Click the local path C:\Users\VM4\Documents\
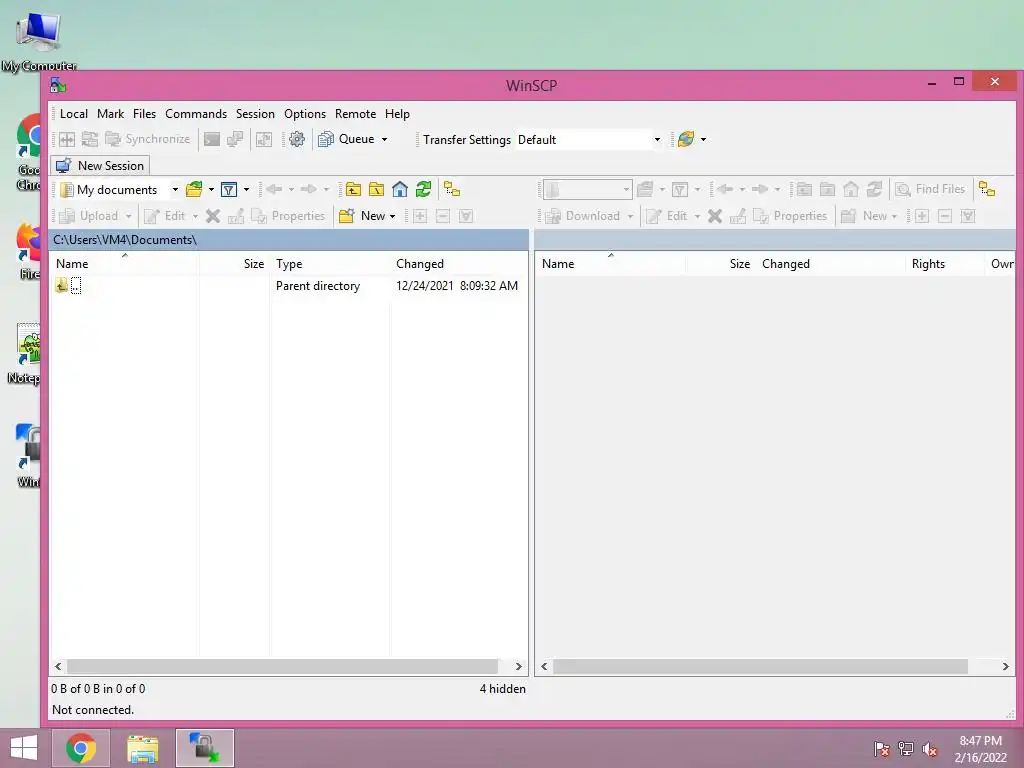1024x768 pixels. click(125, 240)
